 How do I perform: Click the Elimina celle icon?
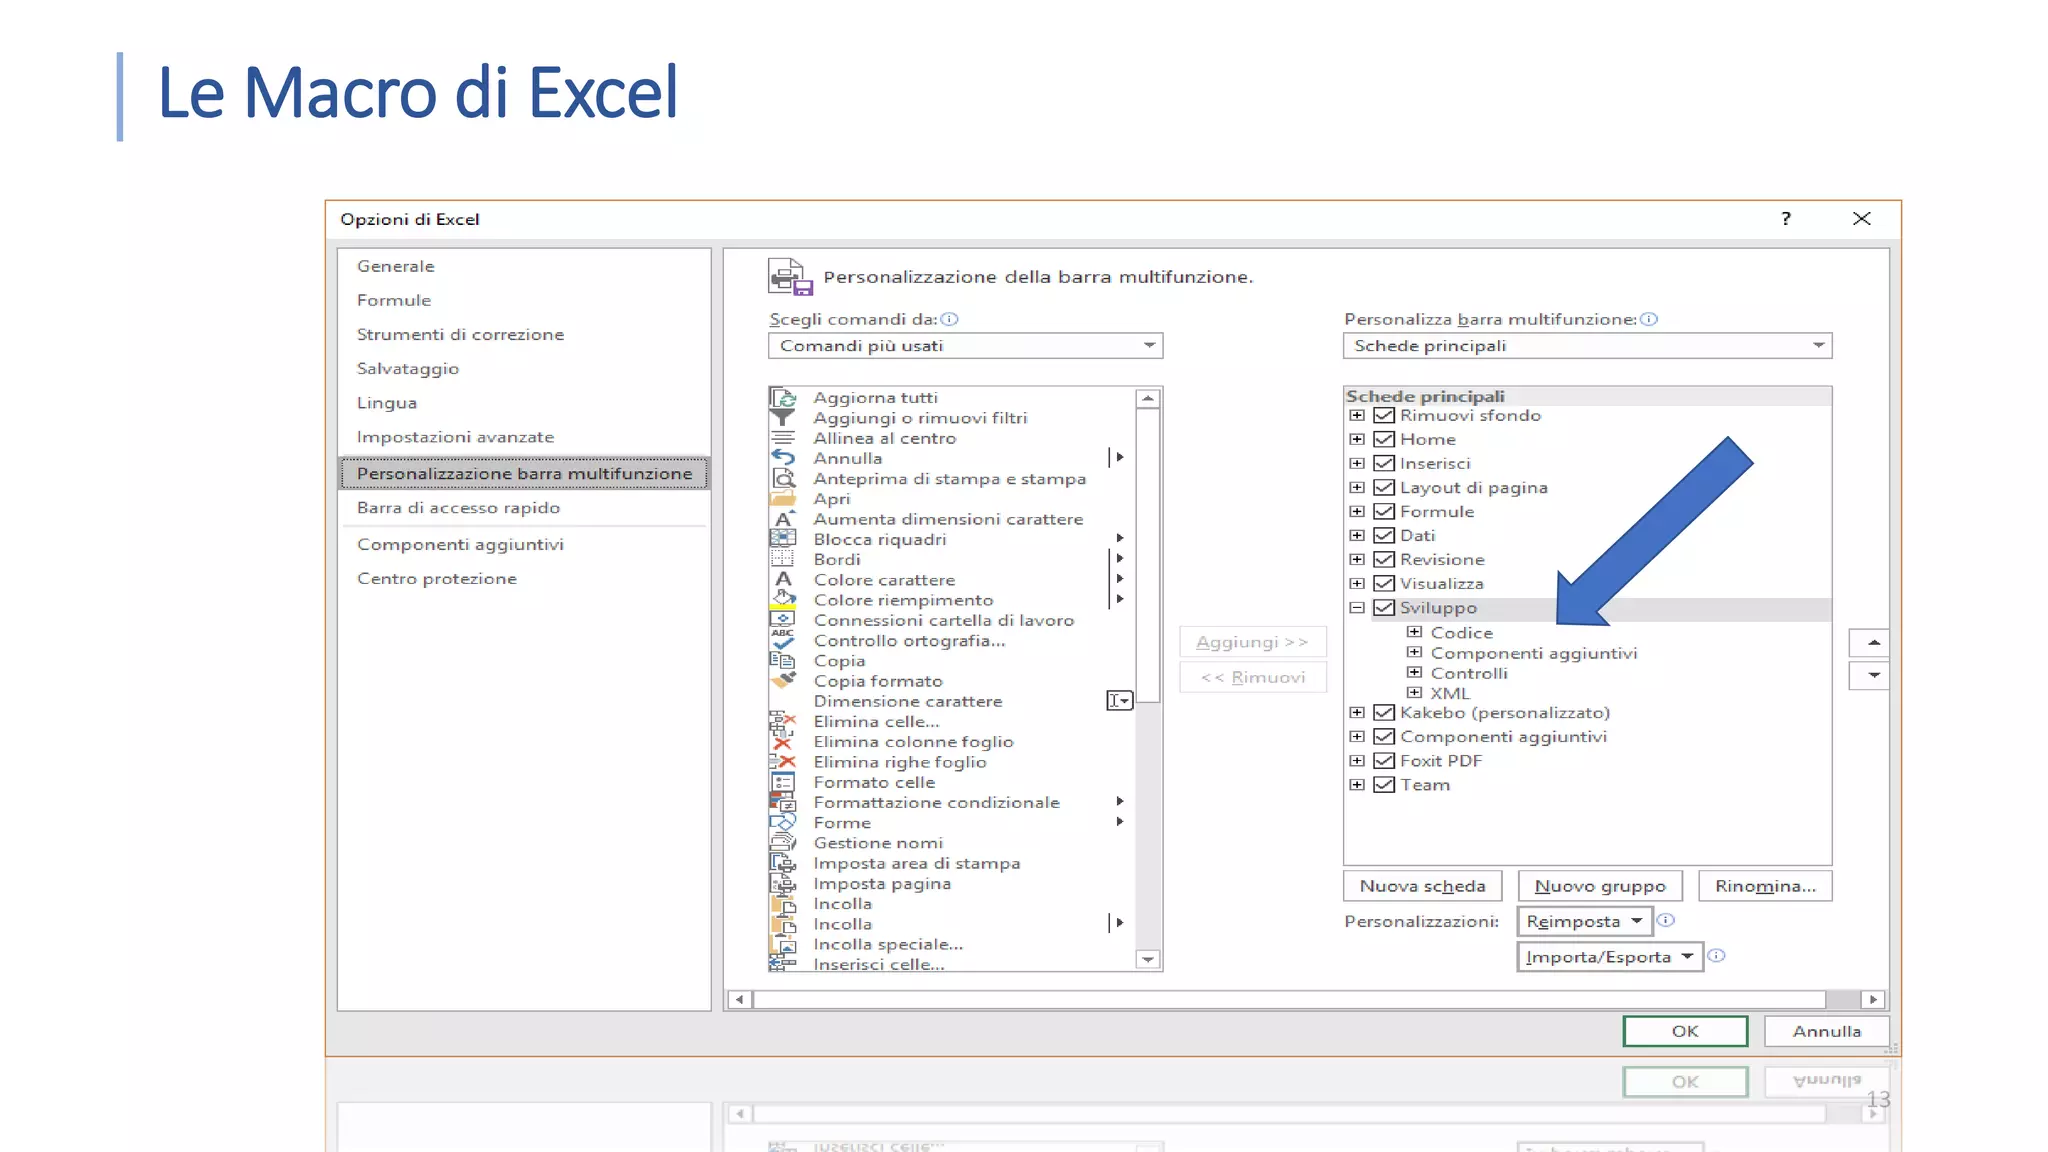[783, 722]
